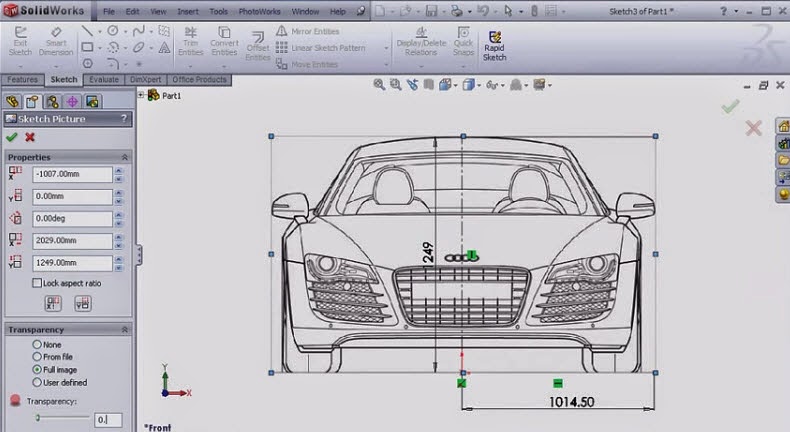Screen dimensions: 790x432
Task: Select the Circle sketch tool
Action: pyautogui.click(x=113, y=31)
